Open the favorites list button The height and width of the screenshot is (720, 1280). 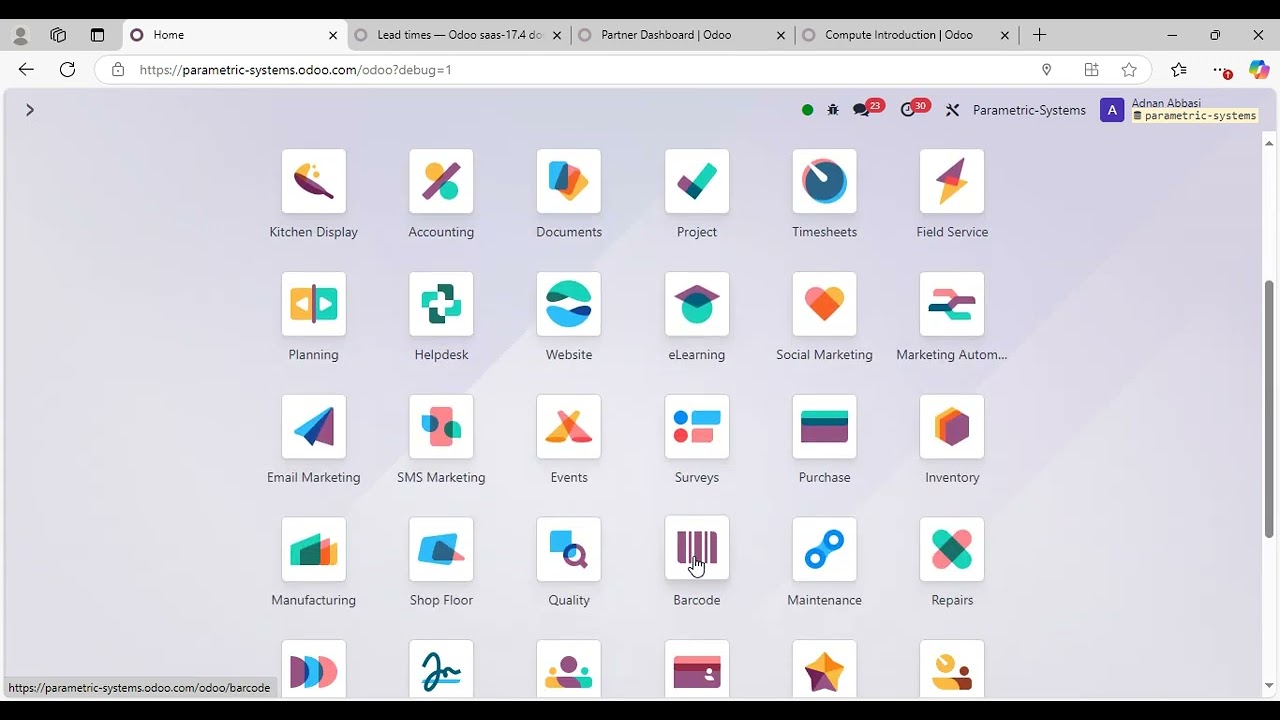pyautogui.click(x=1179, y=70)
